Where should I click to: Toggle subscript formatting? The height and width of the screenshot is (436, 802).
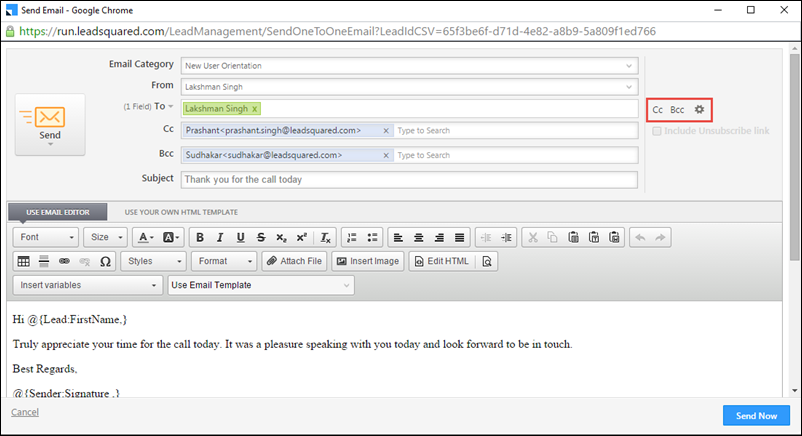tap(281, 237)
